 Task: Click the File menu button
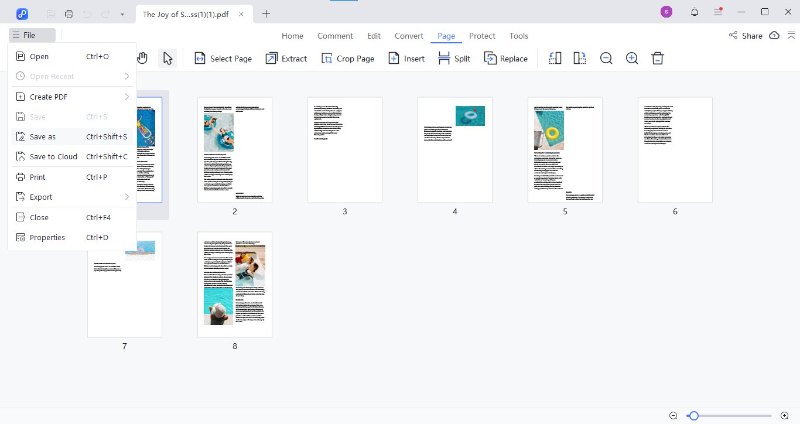[x=32, y=35]
